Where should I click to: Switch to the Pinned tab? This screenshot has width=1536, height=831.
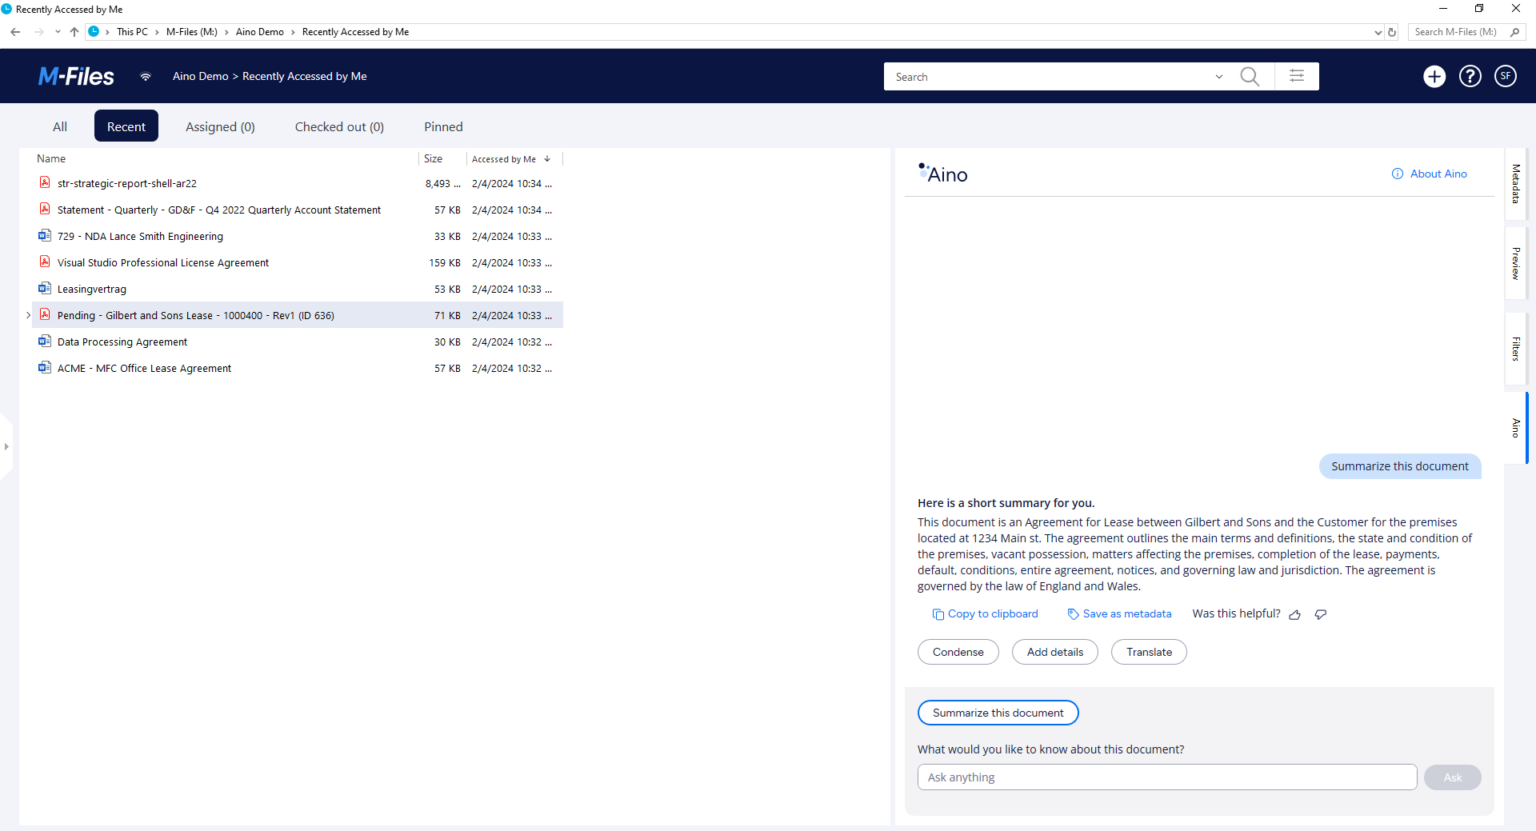443,126
